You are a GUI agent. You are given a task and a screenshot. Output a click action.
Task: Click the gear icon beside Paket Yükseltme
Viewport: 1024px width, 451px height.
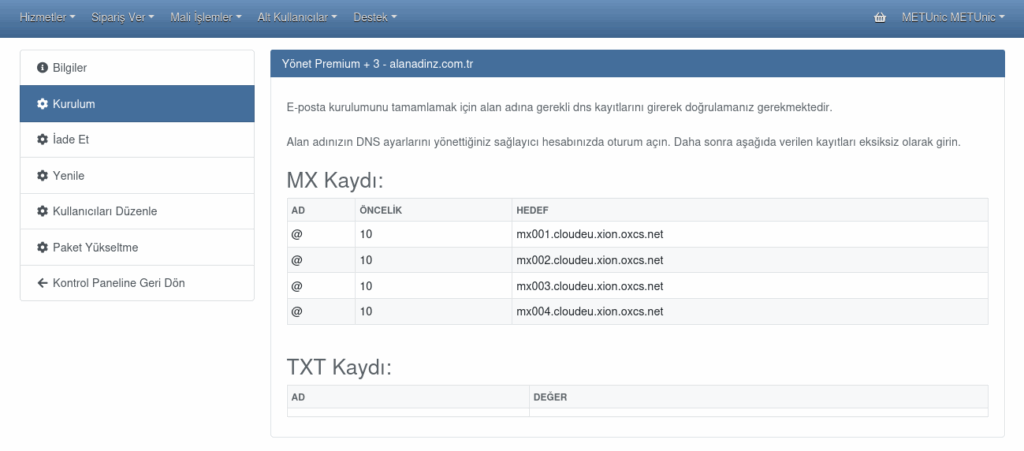[42, 247]
